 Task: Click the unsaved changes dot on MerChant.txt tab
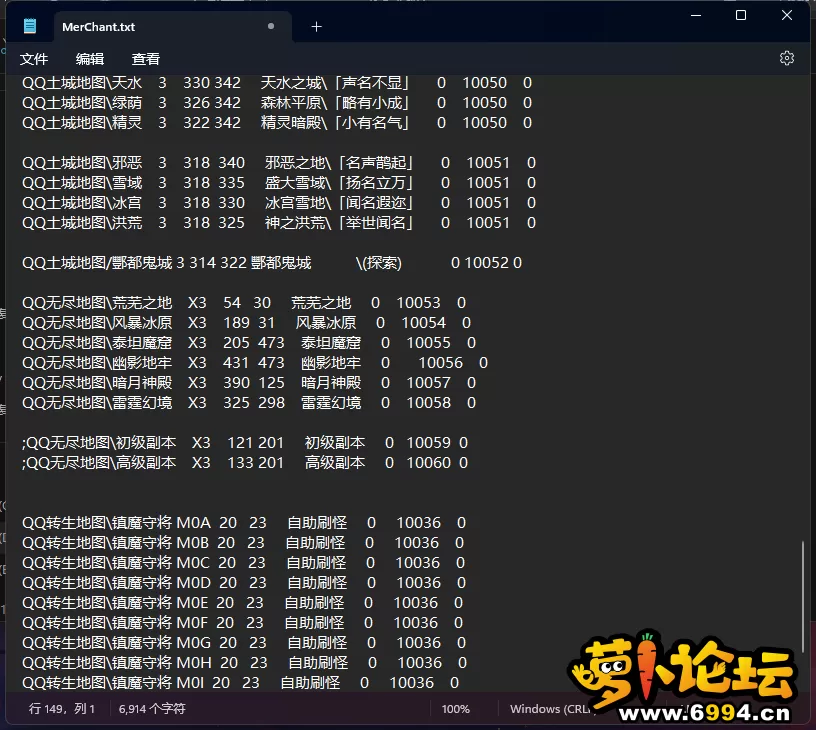pyautogui.click(x=271, y=26)
